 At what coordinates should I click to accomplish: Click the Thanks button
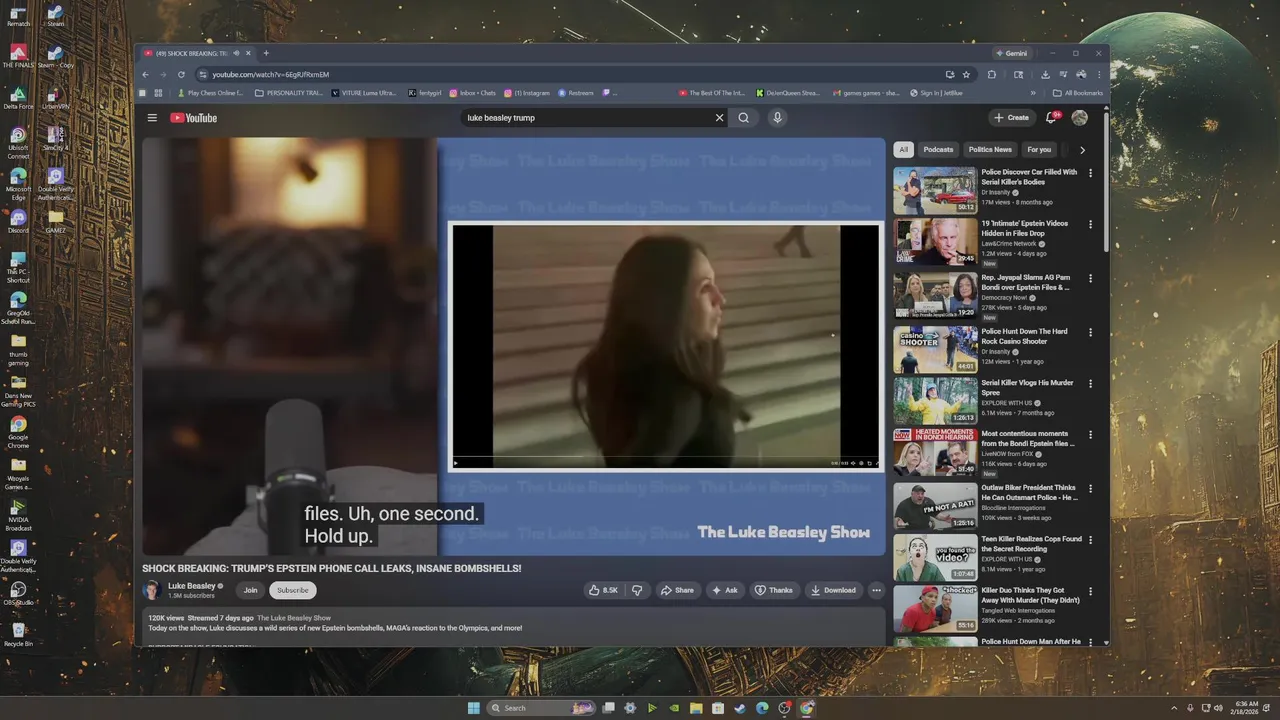click(x=773, y=590)
